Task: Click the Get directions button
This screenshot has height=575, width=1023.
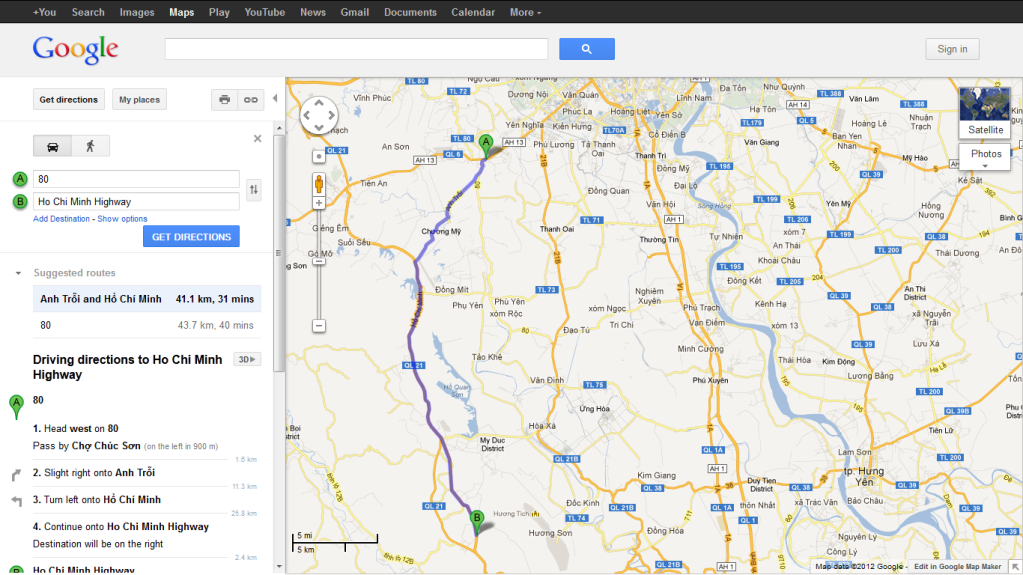Action: [69, 100]
